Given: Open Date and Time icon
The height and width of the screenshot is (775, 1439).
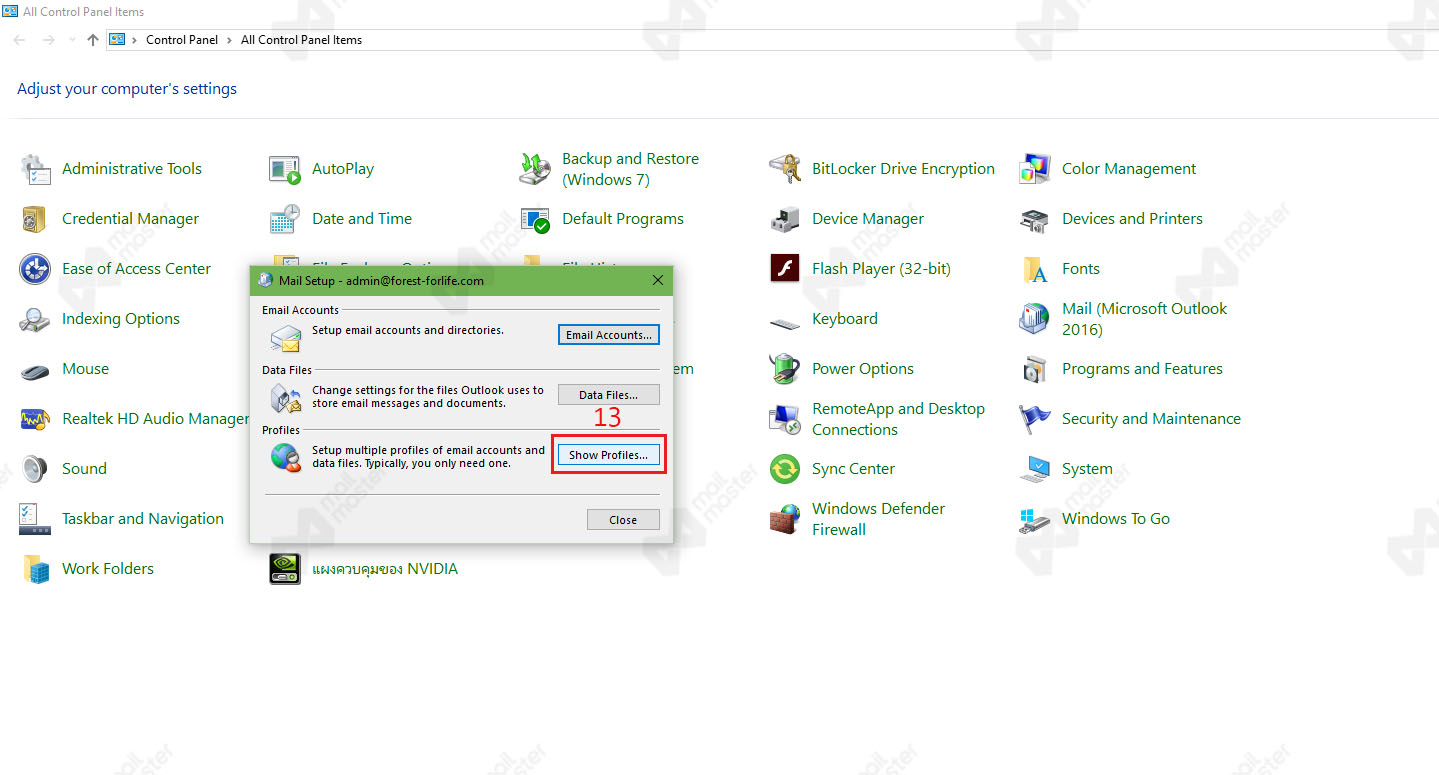Looking at the screenshot, I should point(285,219).
